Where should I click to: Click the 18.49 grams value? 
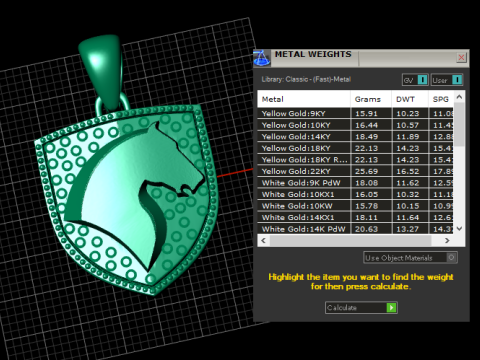pos(366,136)
